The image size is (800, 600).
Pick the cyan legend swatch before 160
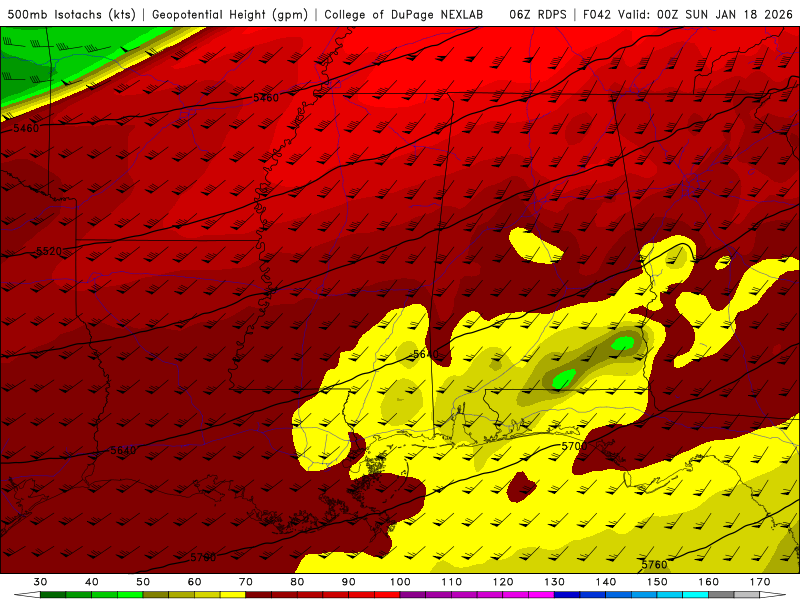(x=695, y=595)
